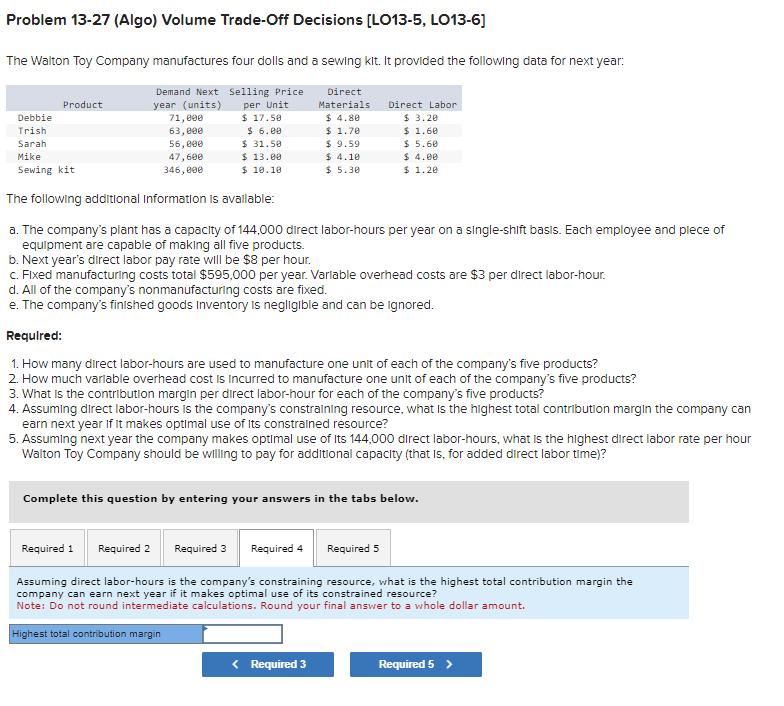This screenshot has width=784, height=706.
Task: Open the Required 2 tab
Action: click(124, 548)
